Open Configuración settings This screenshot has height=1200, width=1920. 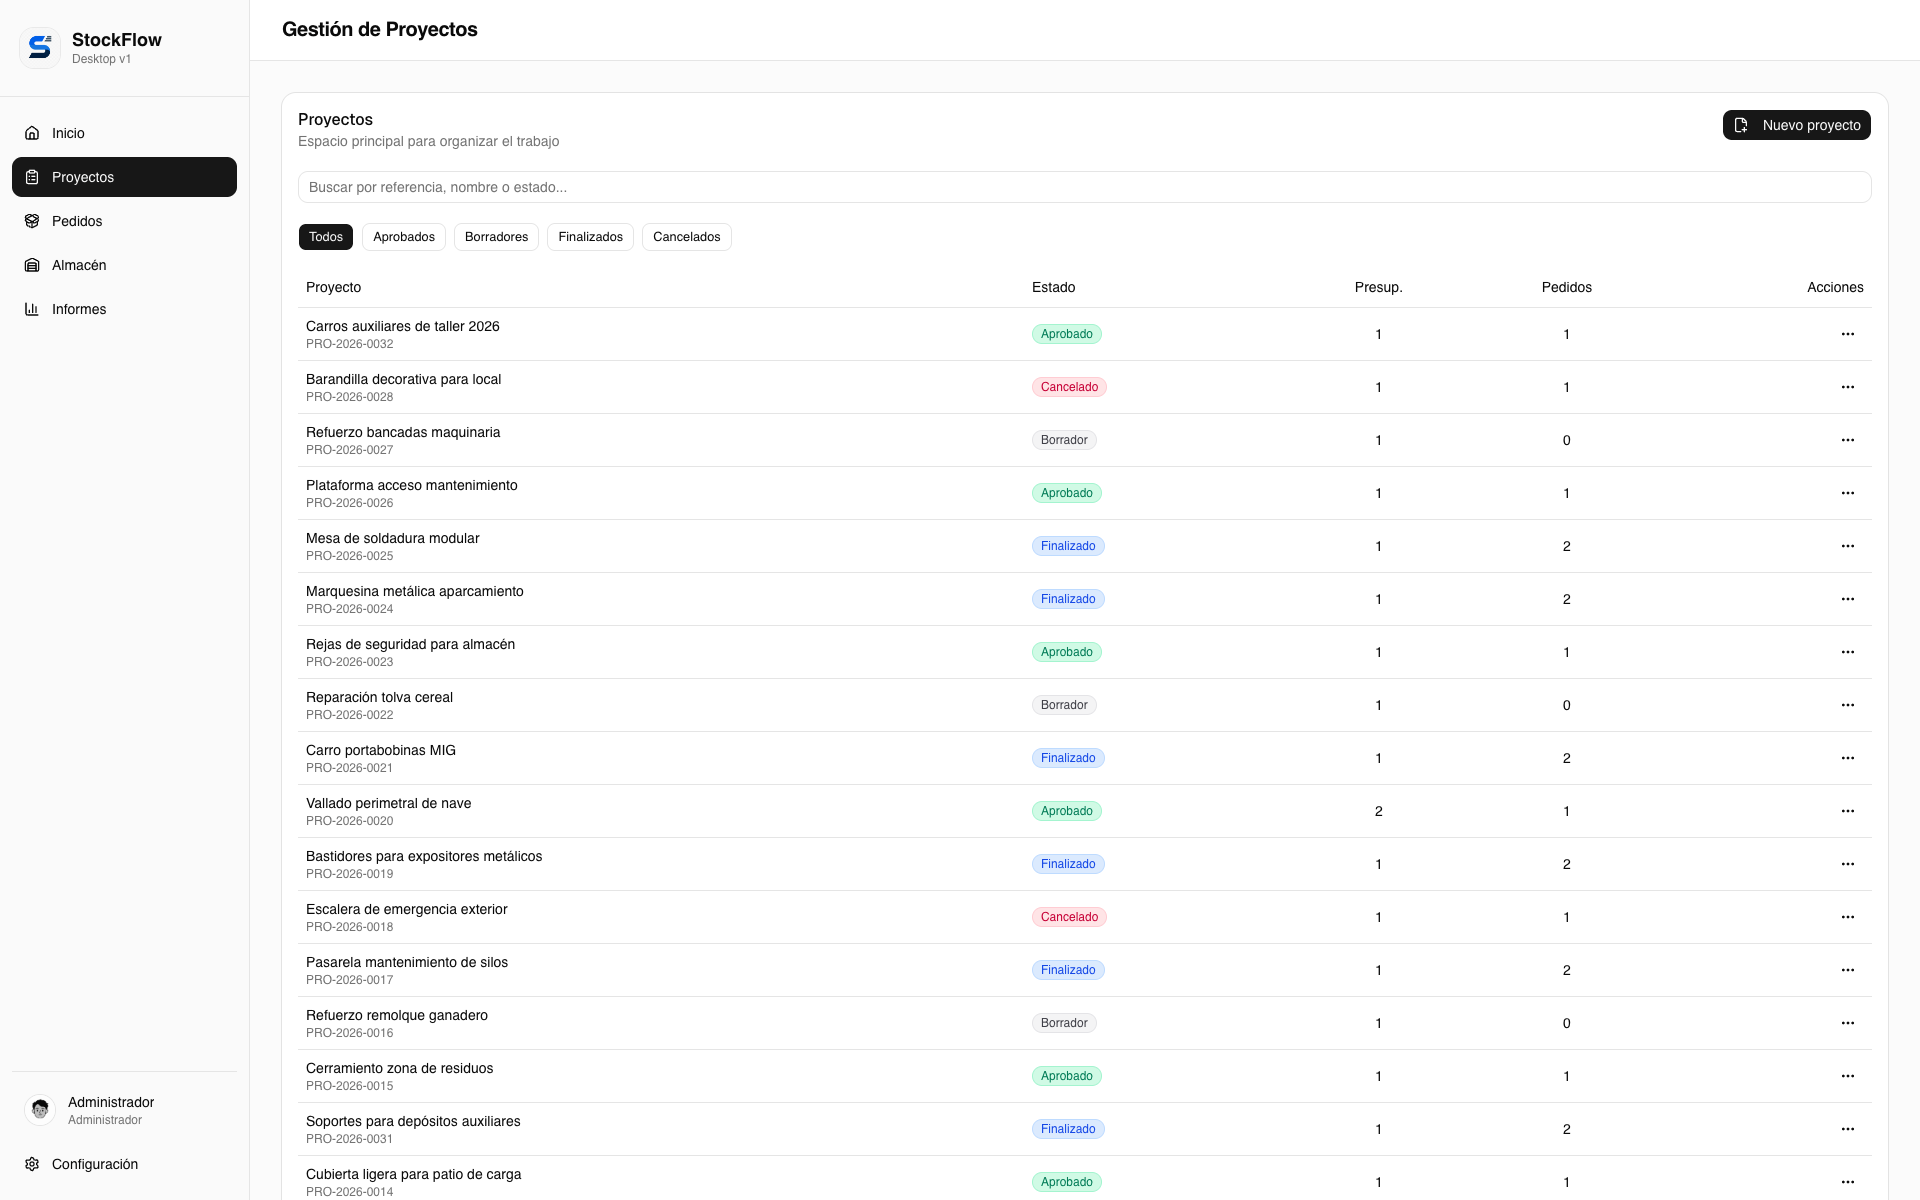pyautogui.click(x=124, y=1164)
